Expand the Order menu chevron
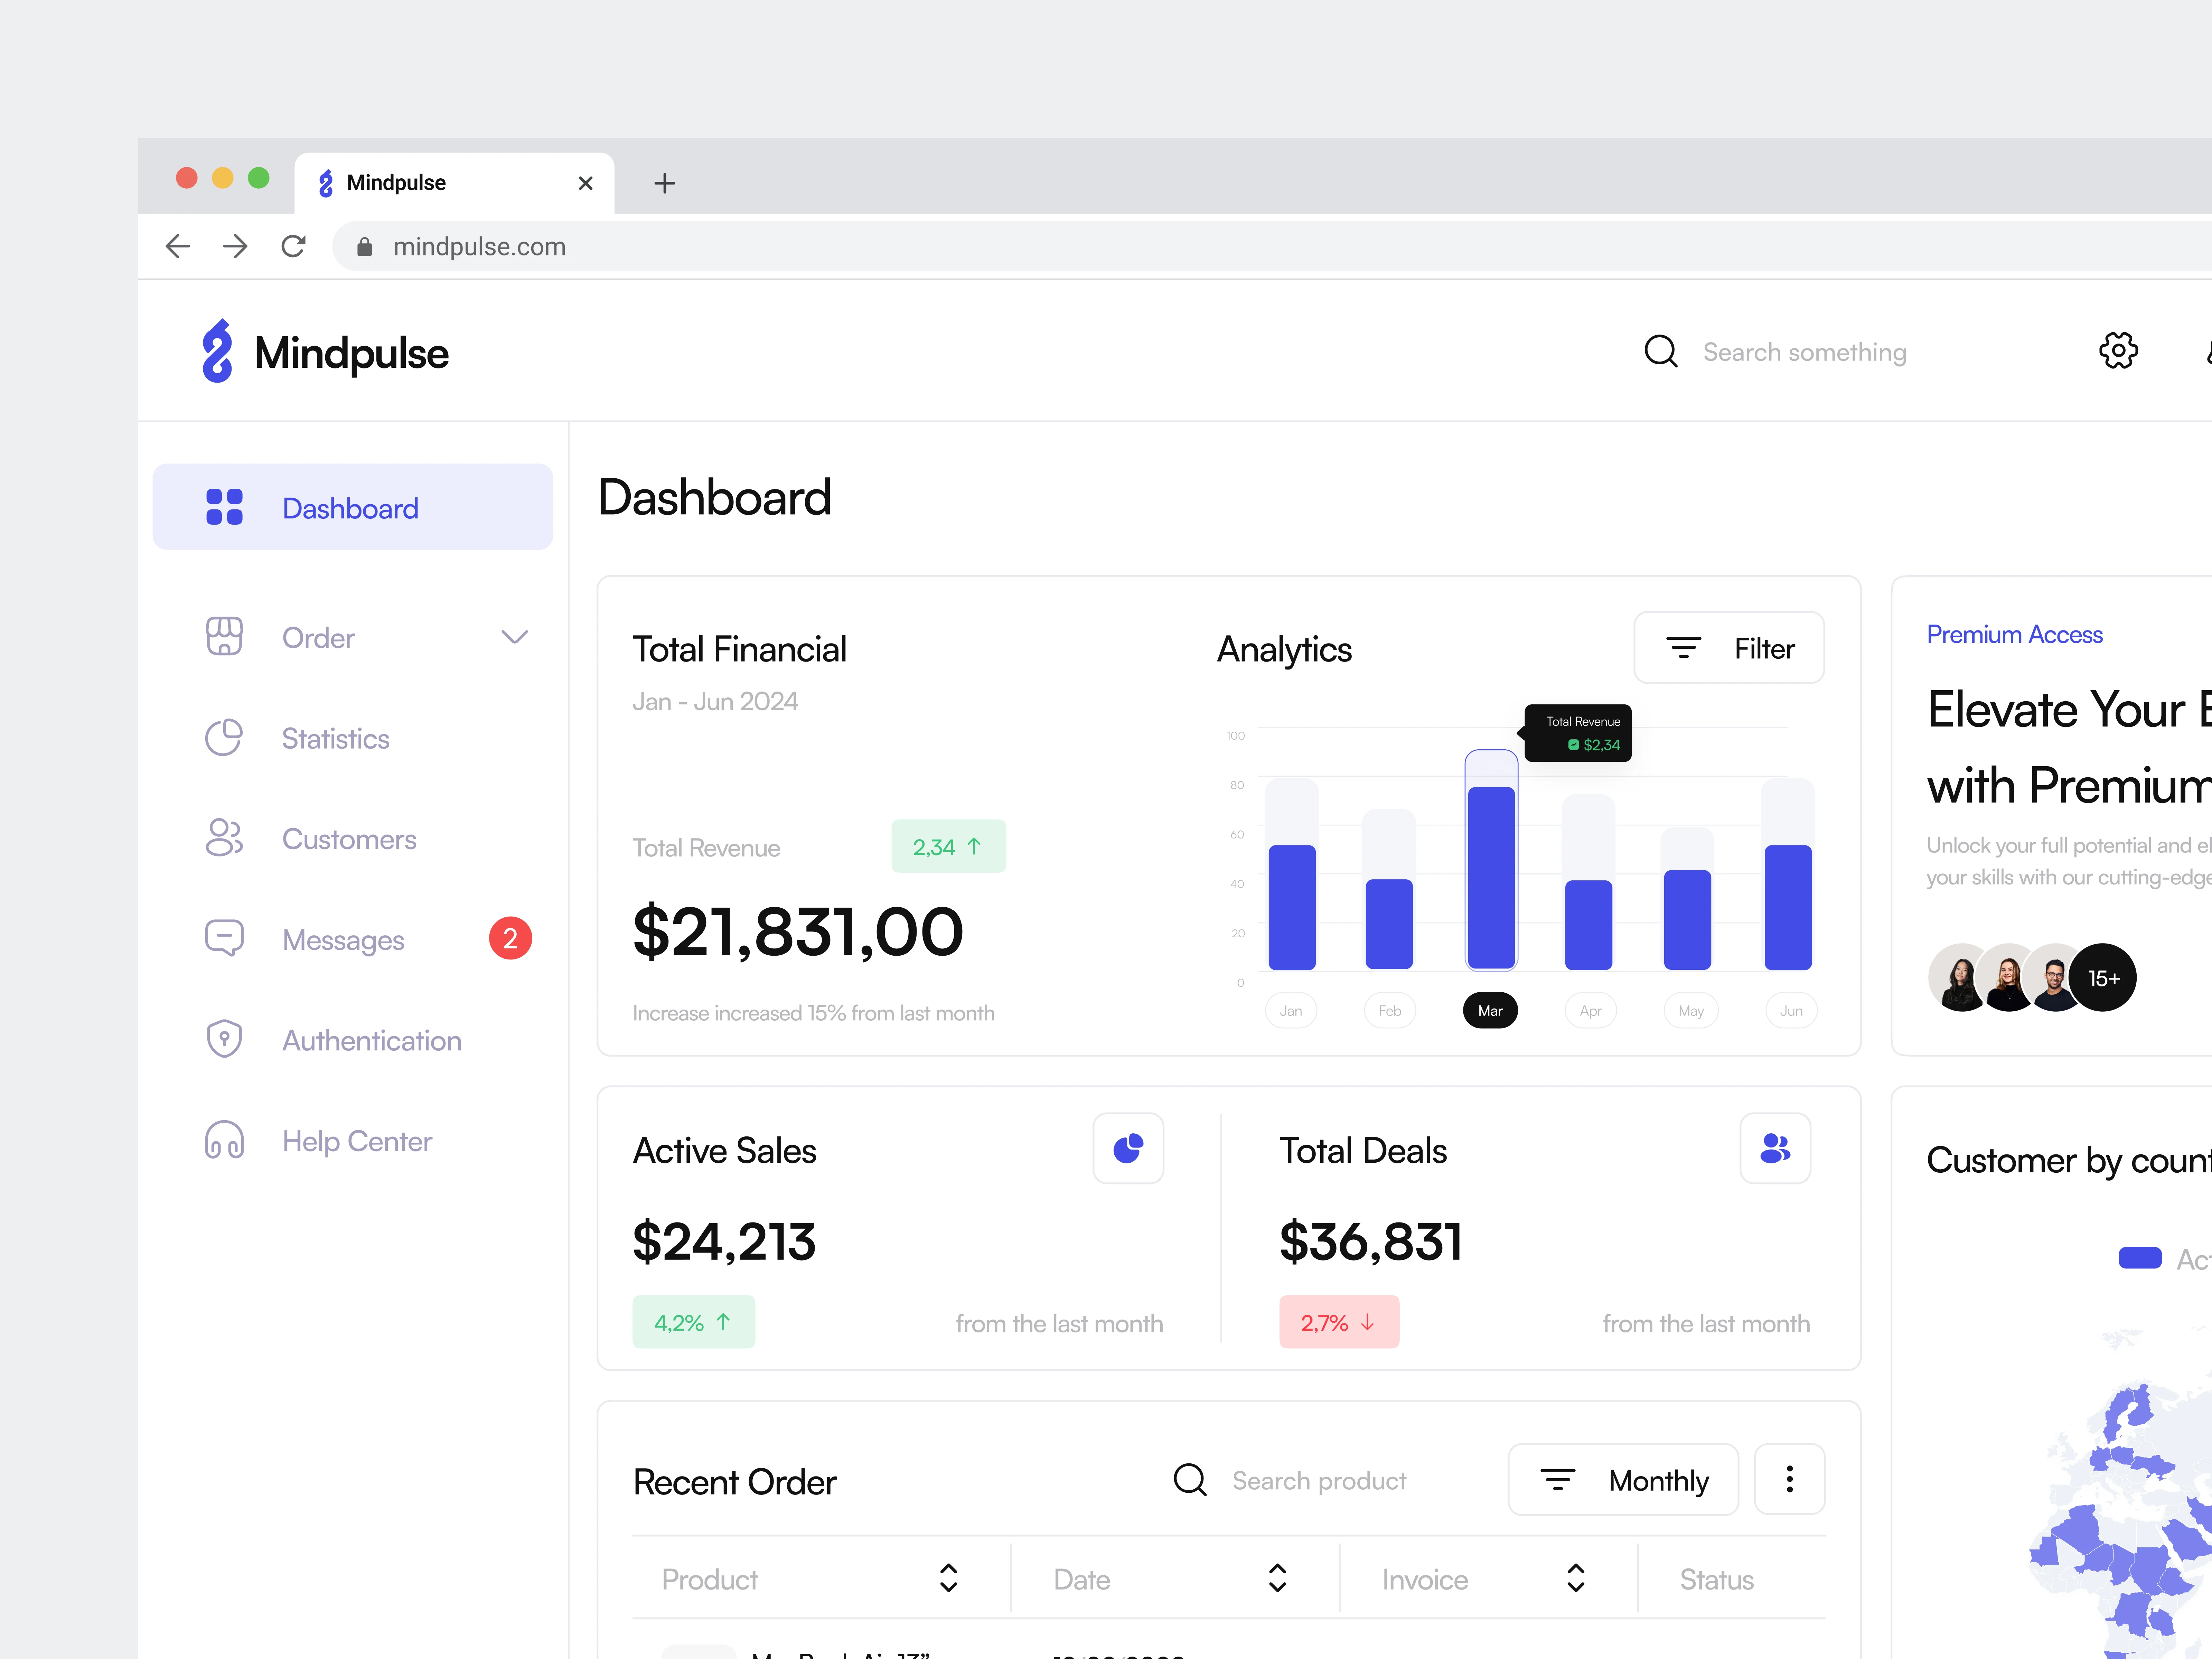This screenshot has height=1659, width=2212. (514, 637)
